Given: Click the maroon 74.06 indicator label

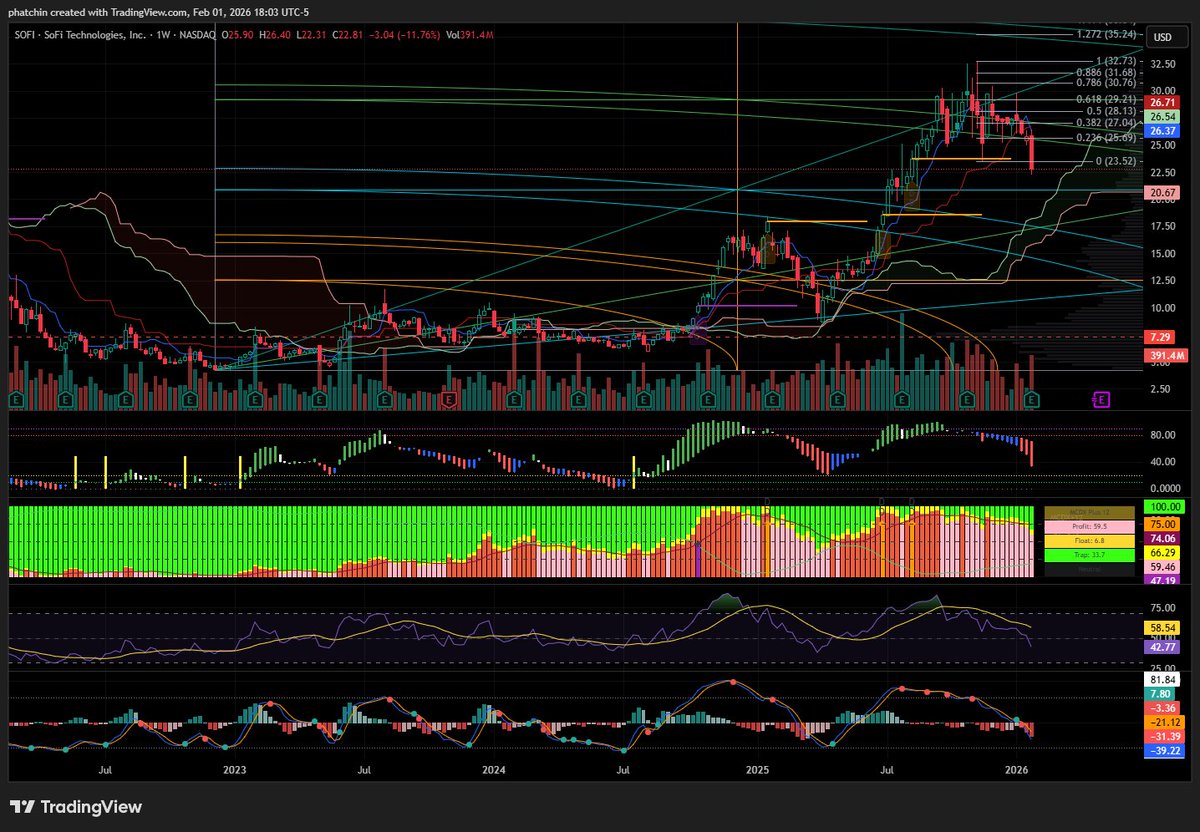Looking at the screenshot, I should click(x=1162, y=537).
